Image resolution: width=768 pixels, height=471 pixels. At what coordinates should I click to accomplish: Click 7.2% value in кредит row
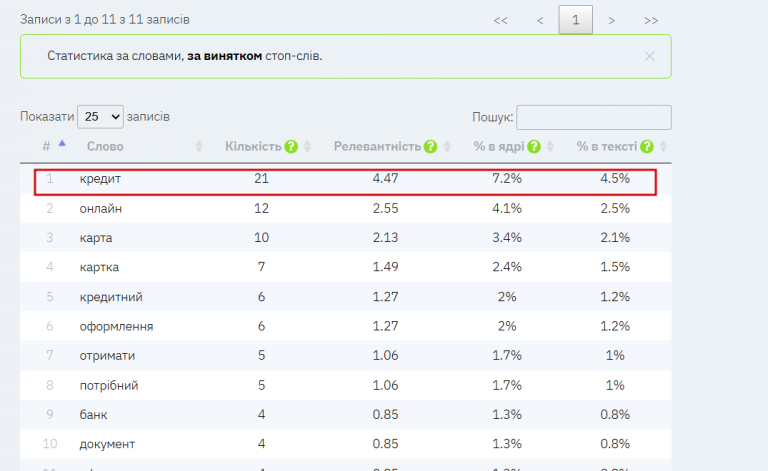coord(507,179)
